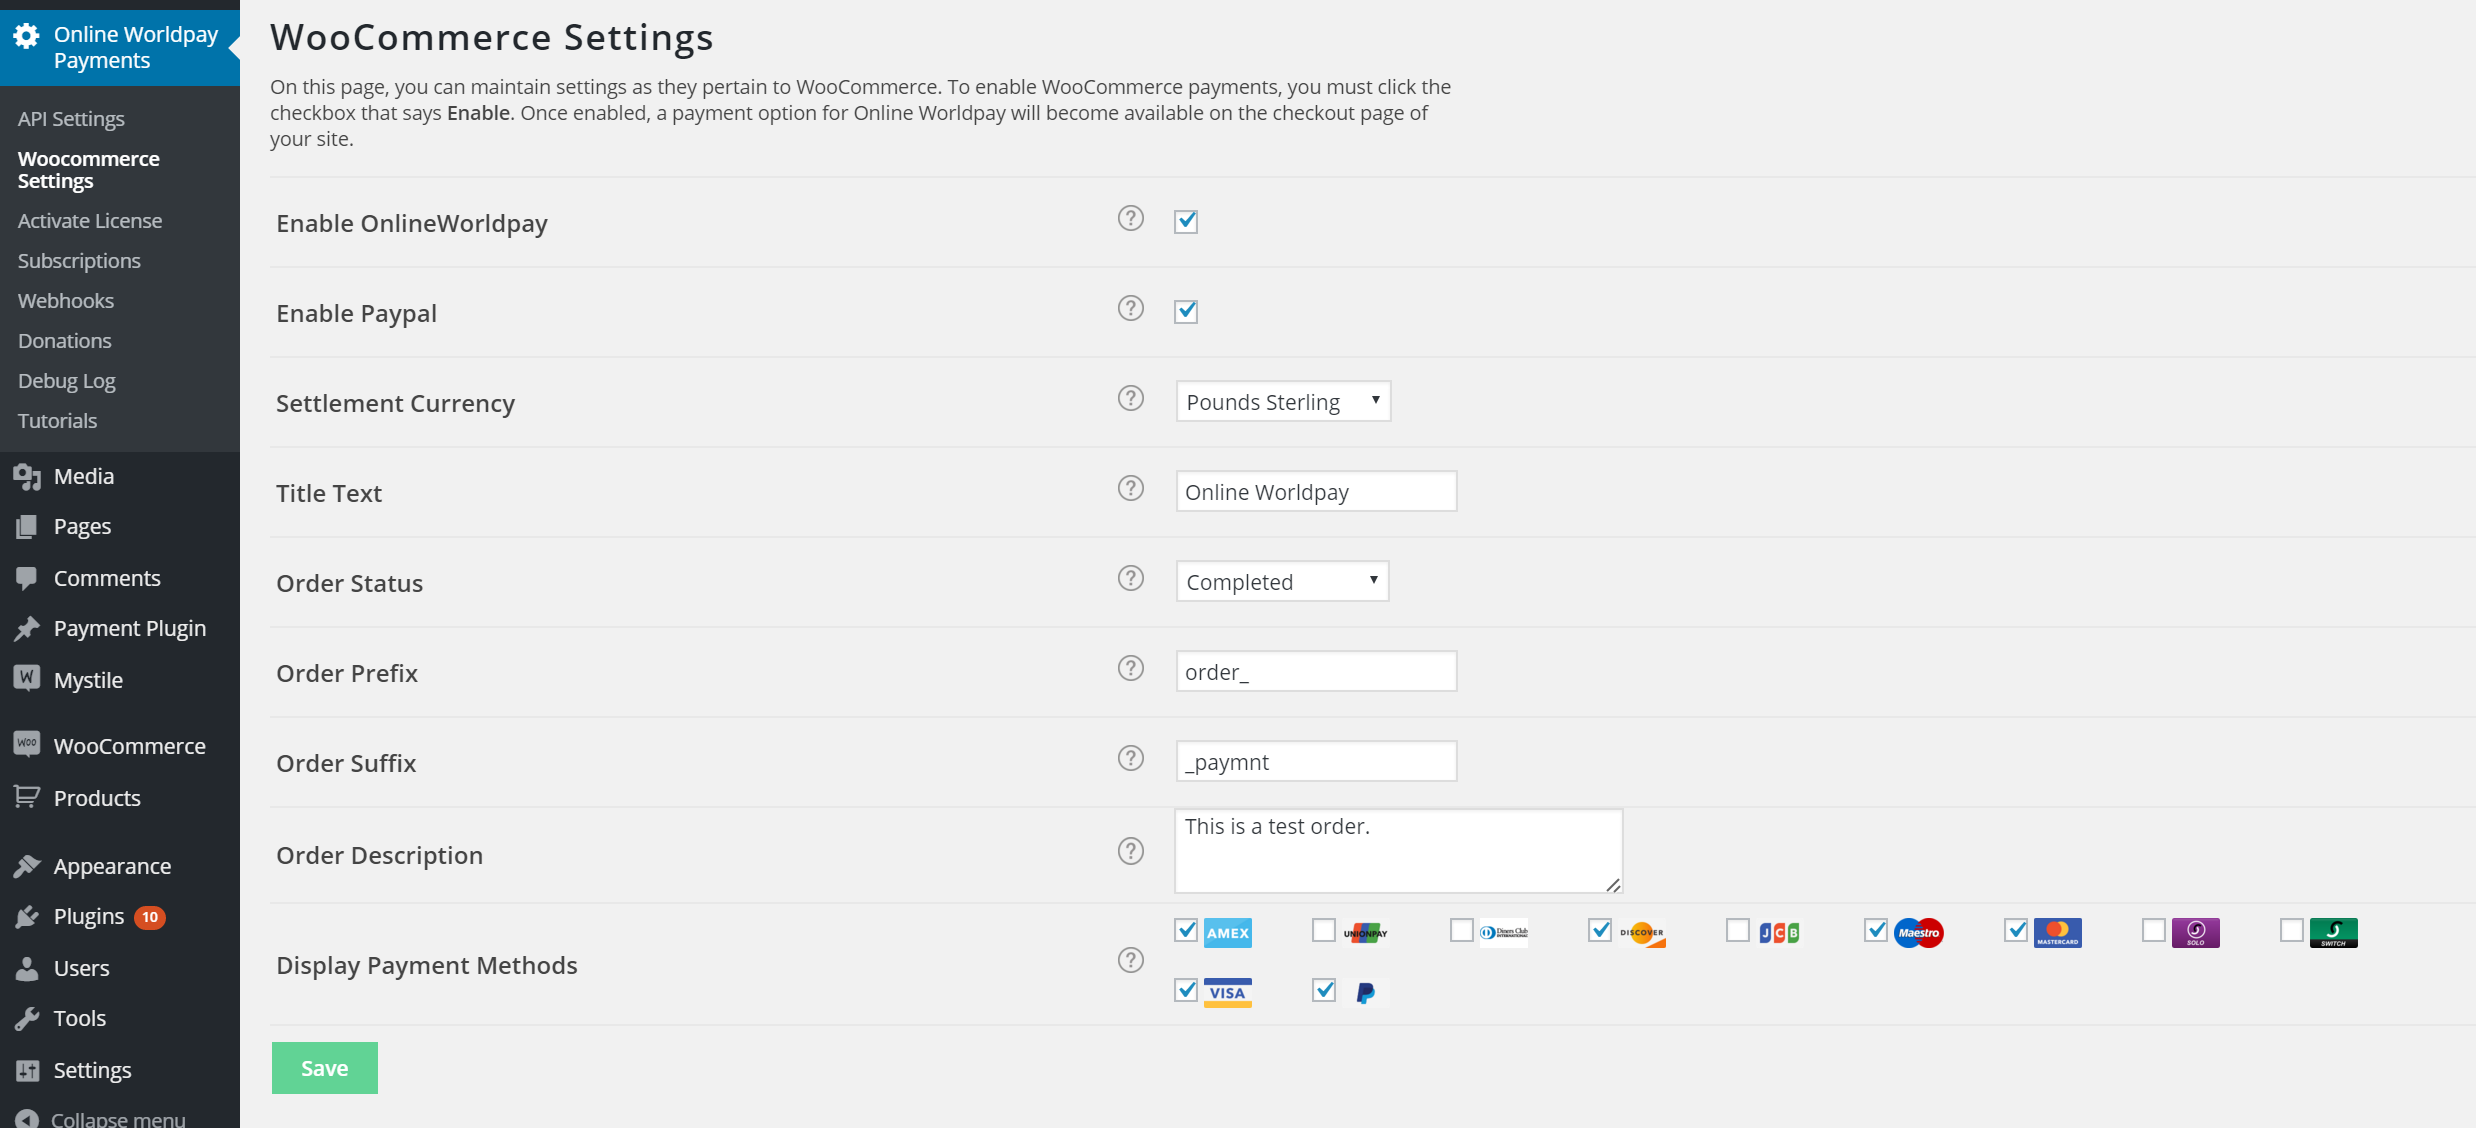Viewport: 2476px width, 1128px height.
Task: Click Activate License link
Action: (87, 220)
